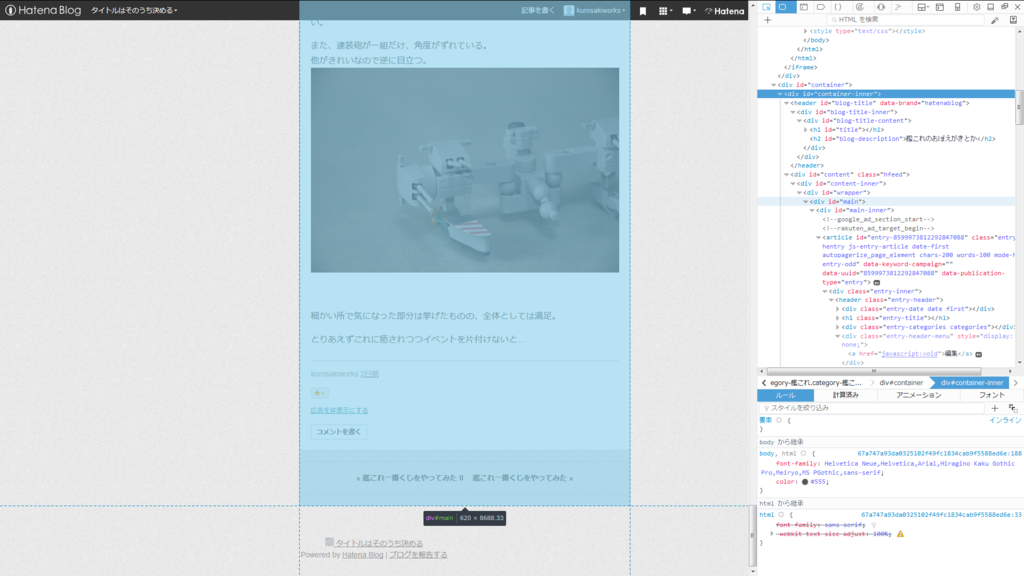
Task: Click ブログを報告する link
Action: (418, 555)
